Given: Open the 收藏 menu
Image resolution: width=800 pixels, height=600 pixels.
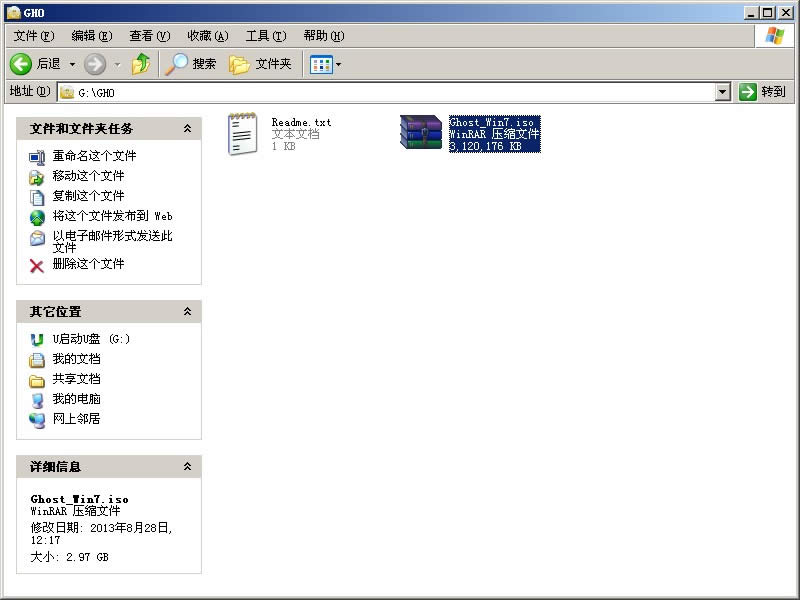Looking at the screenshot, I should coord(206,35).
